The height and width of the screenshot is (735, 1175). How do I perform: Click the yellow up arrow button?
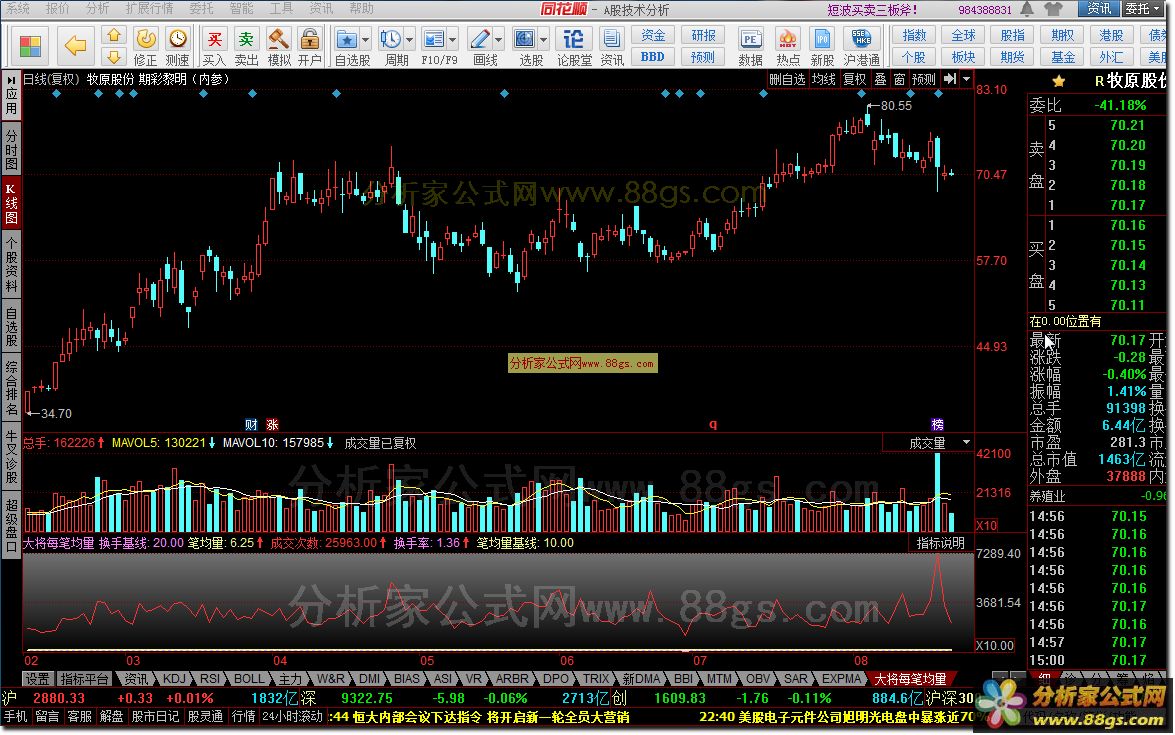click(113, 35)
